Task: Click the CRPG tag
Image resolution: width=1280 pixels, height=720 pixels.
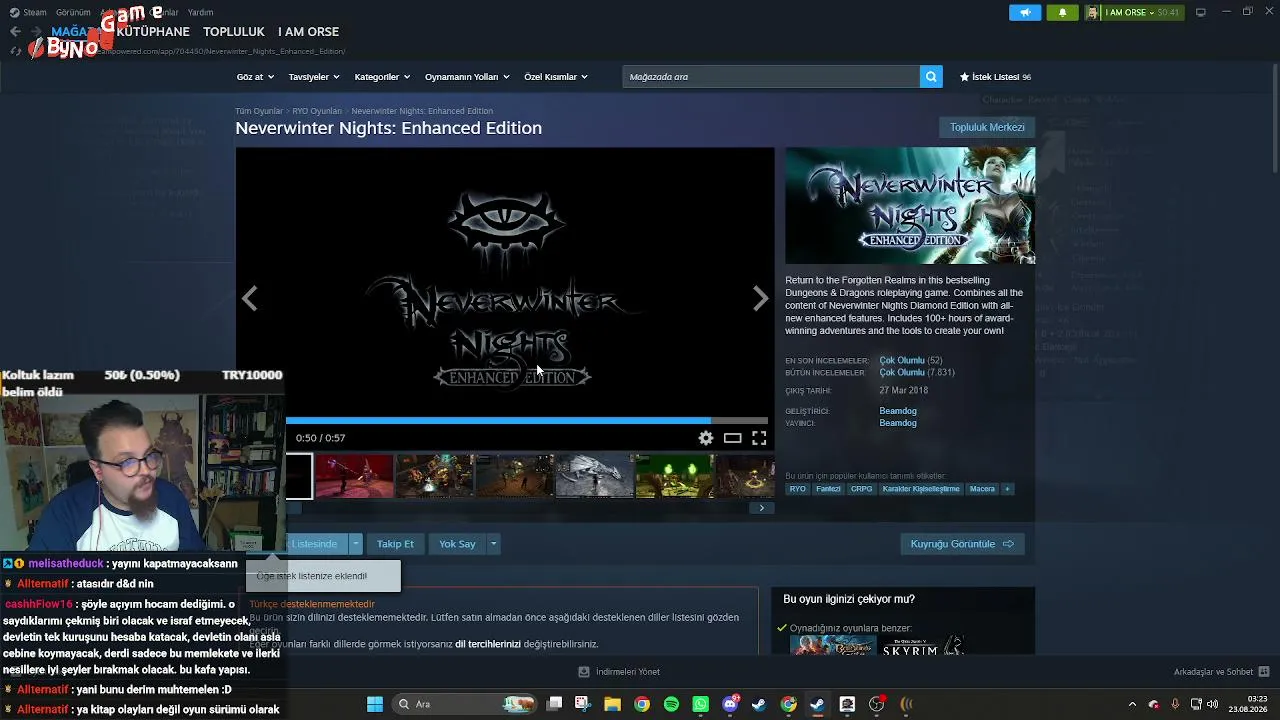Action: (x=861, y=489)
